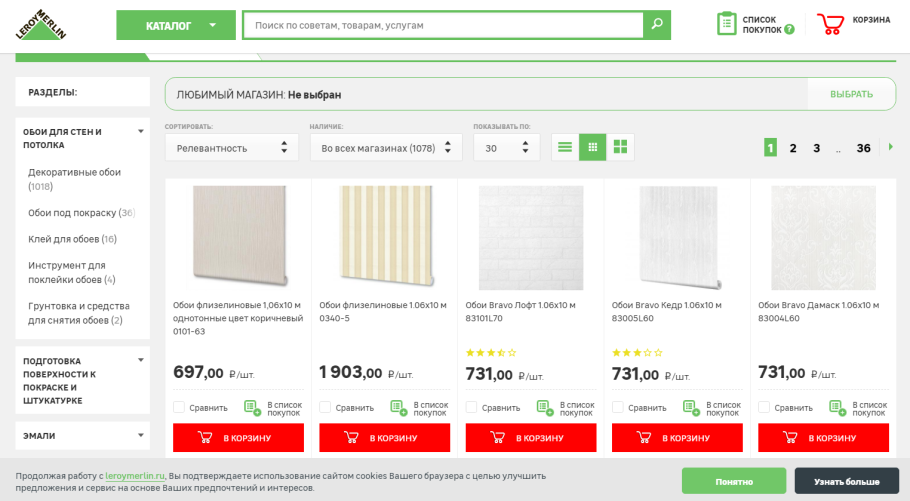Go to next page arrow
This screenshot has height=501, width=910.
(x=891, y=147)
